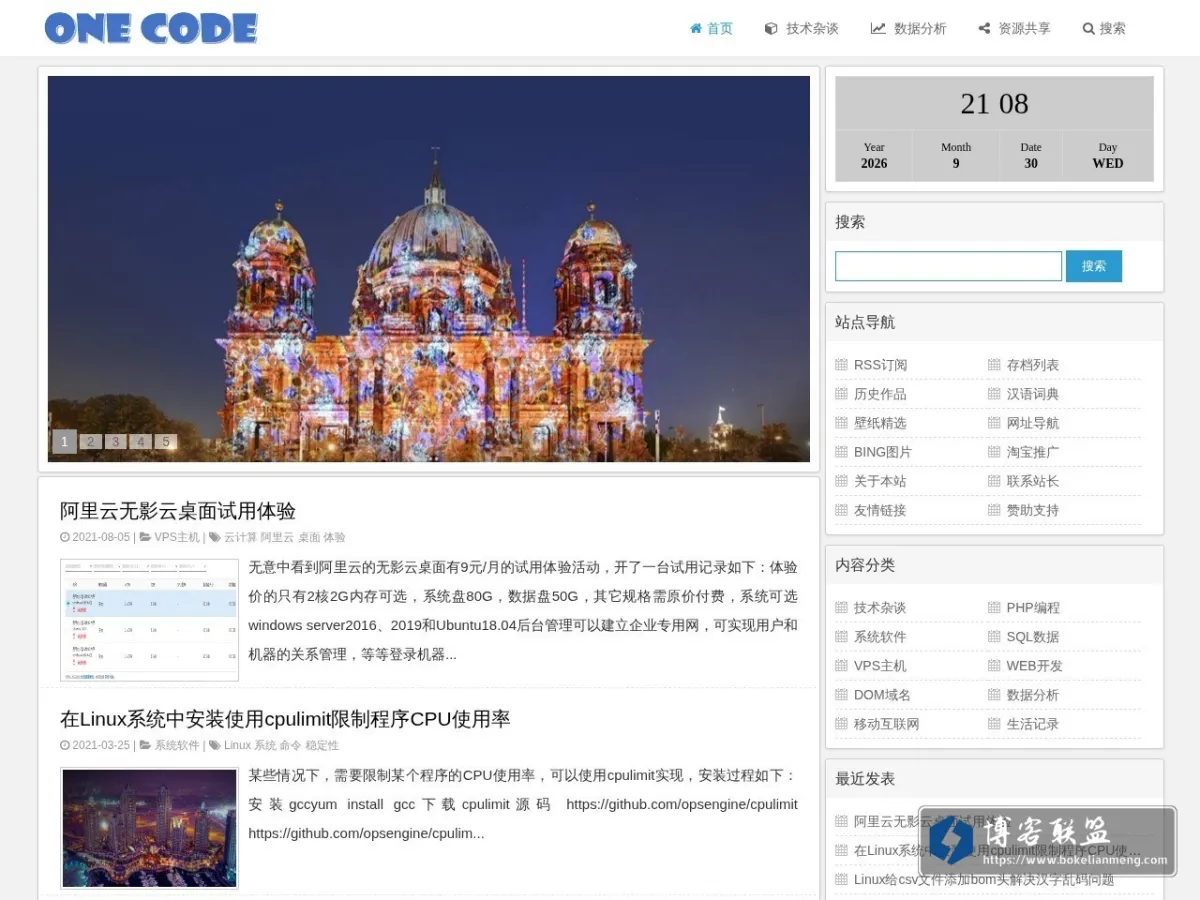This screenshot has height=900, width=1200.
Task: Open the 友情链接 link
Action: point(880,510)
